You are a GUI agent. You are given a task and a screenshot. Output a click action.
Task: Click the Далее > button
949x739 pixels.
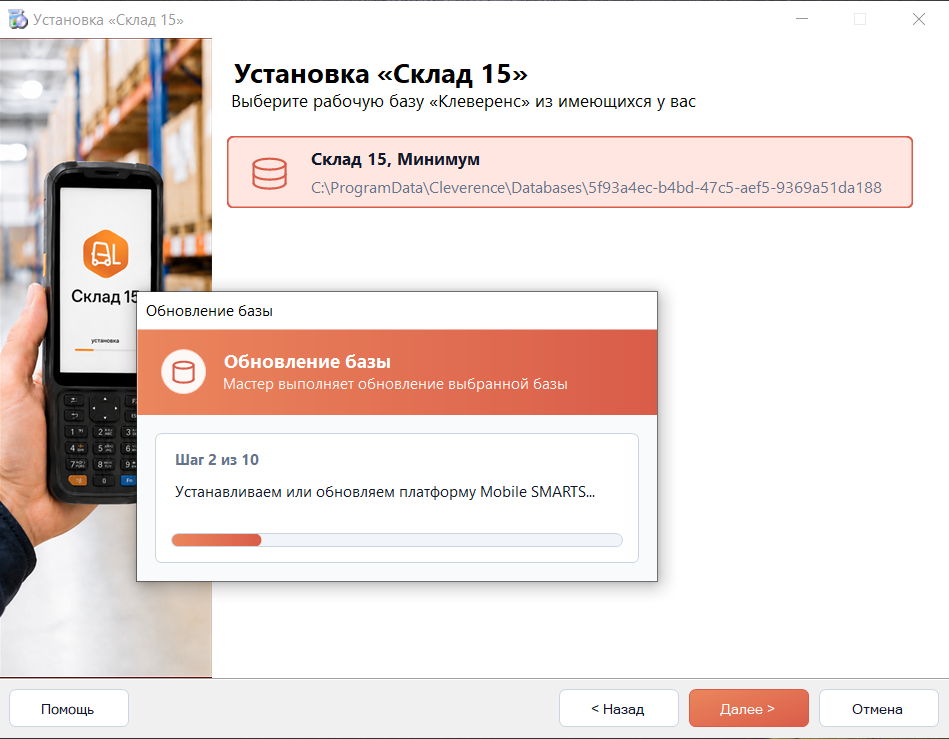coord(749,708)
